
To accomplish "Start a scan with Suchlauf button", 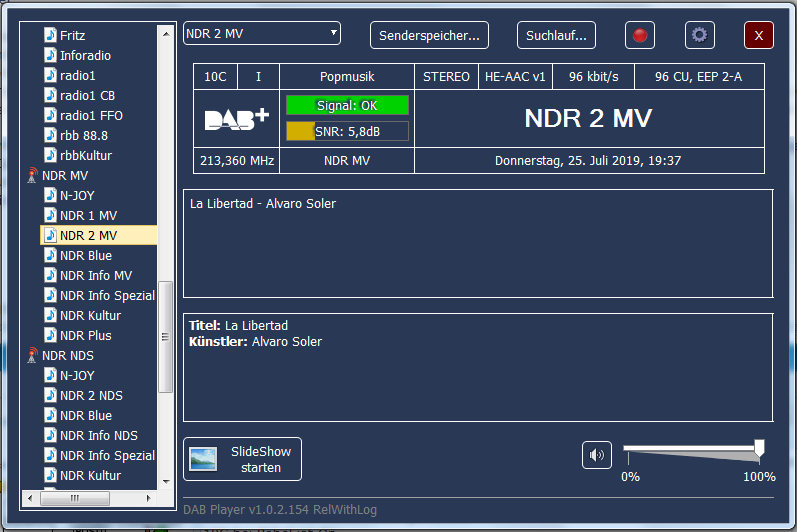I will pos(556,35).
